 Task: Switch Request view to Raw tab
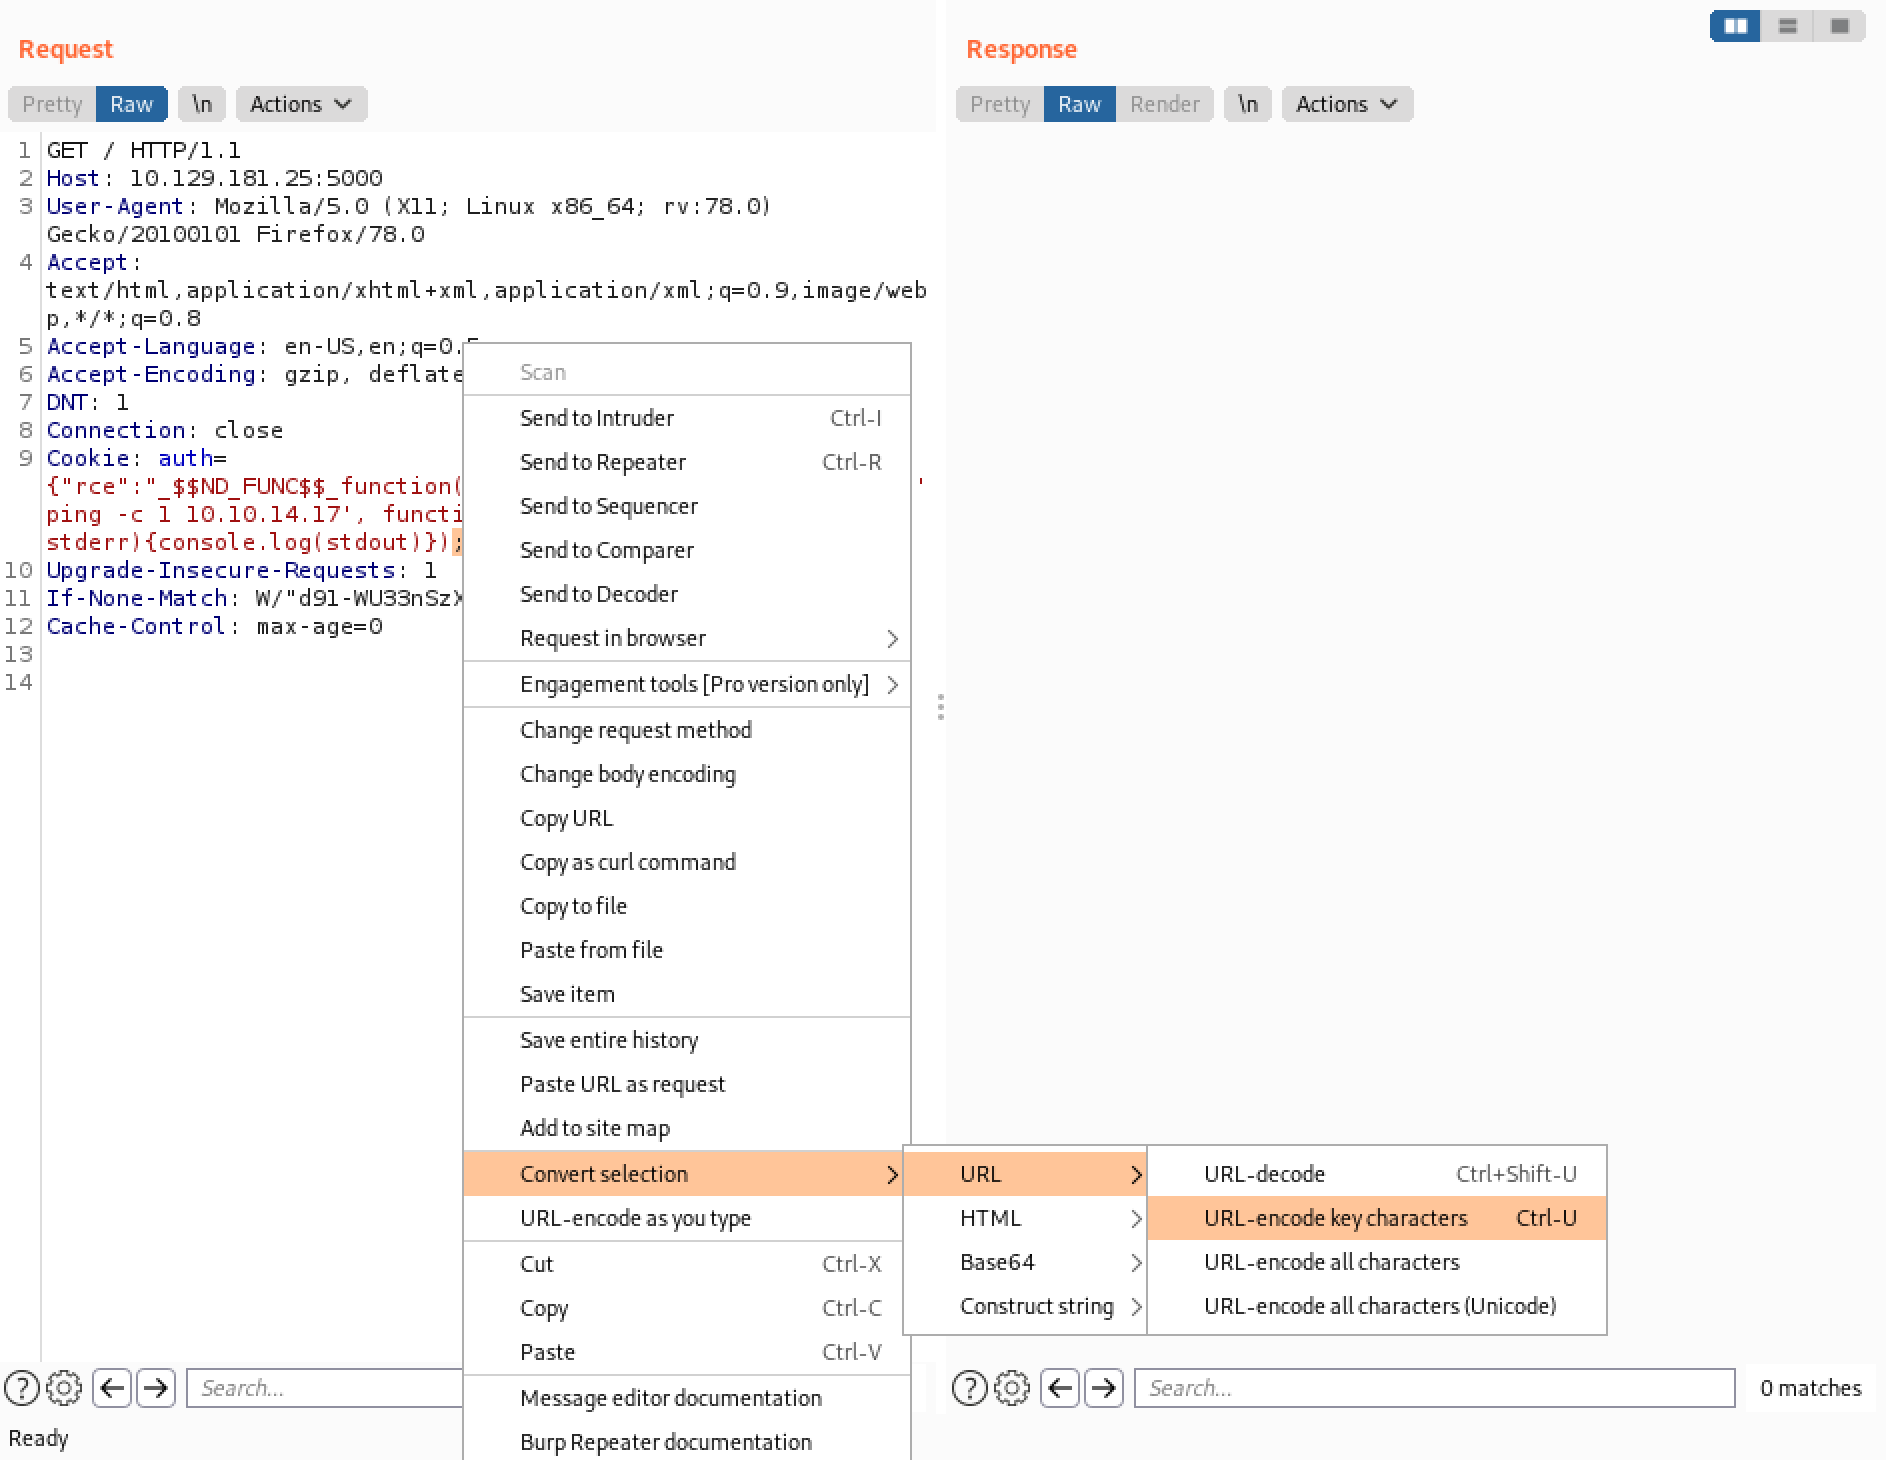131,104
